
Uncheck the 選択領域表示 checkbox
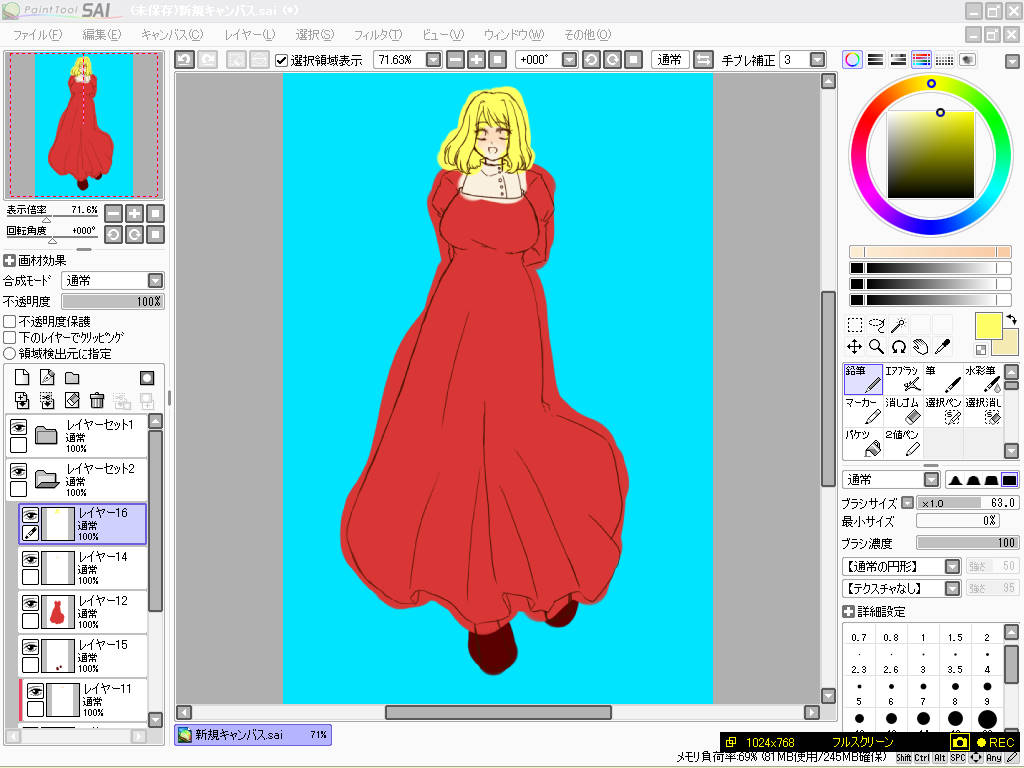click(x=282, y=60)
